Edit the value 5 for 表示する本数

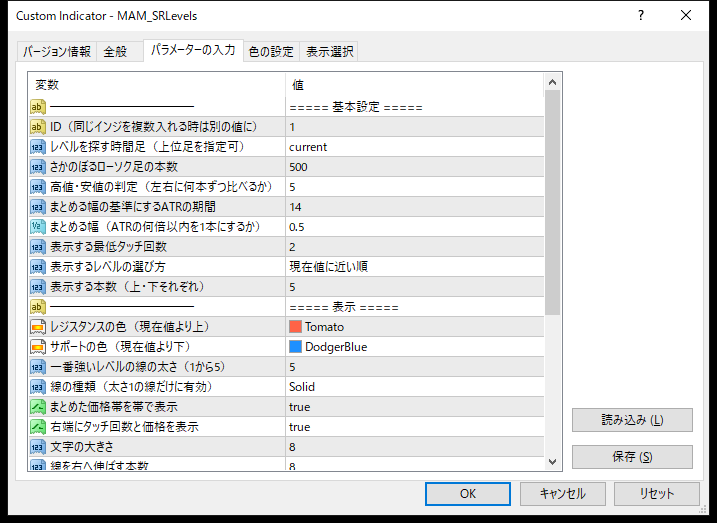(x=415, y=287)
